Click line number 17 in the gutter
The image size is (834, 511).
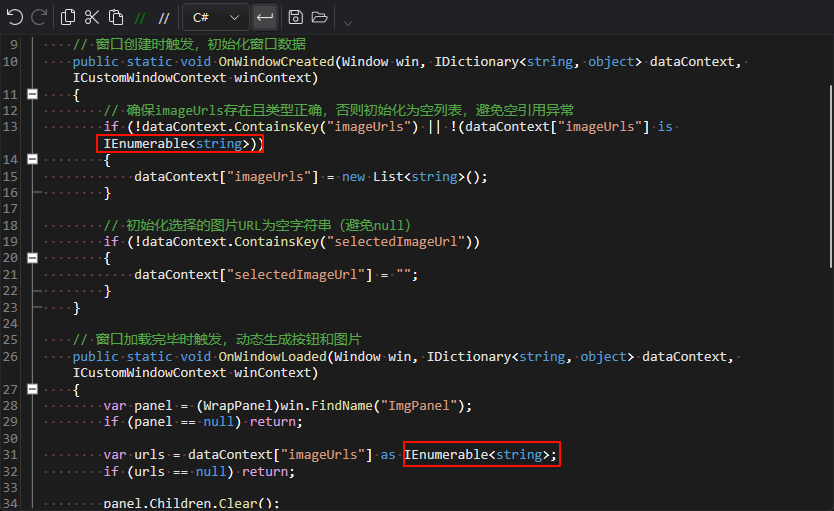(10, 209)
